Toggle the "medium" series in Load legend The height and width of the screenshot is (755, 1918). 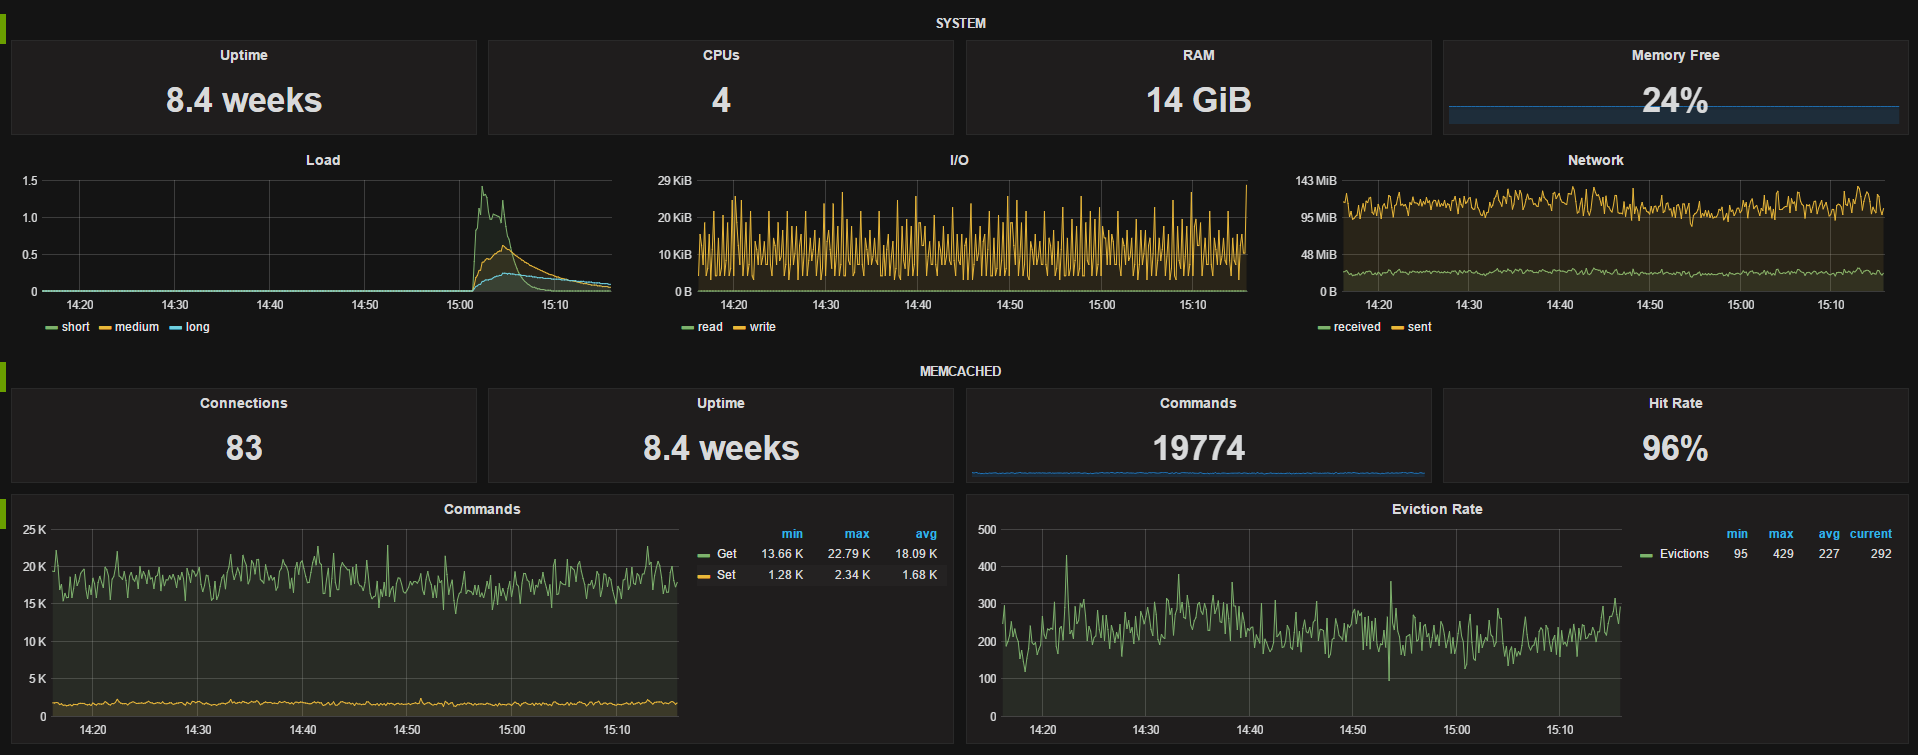137,327
